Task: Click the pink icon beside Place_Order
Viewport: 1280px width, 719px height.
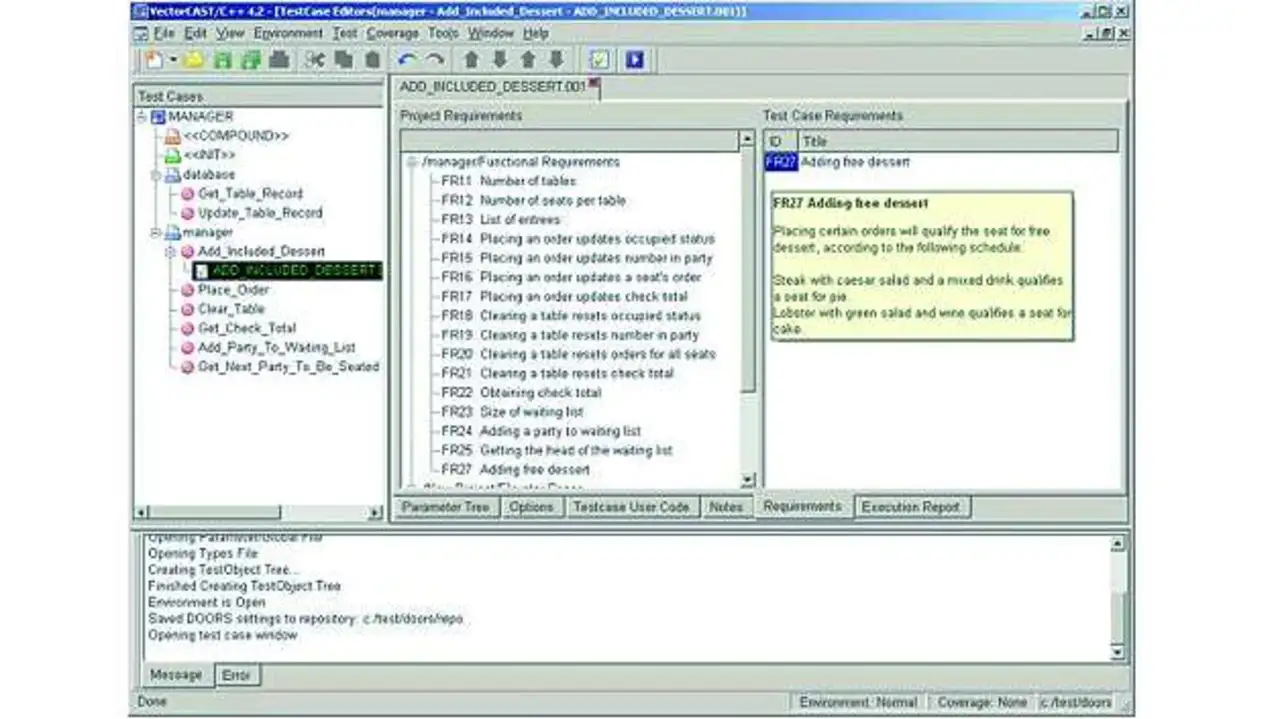Action: pyautogui.click(x=187, y=290)
